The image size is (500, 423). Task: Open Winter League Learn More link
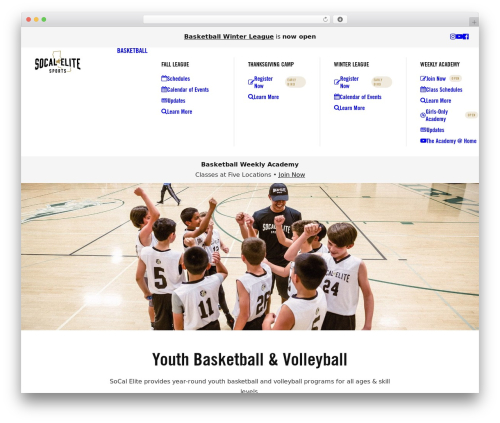click(352, 108)
